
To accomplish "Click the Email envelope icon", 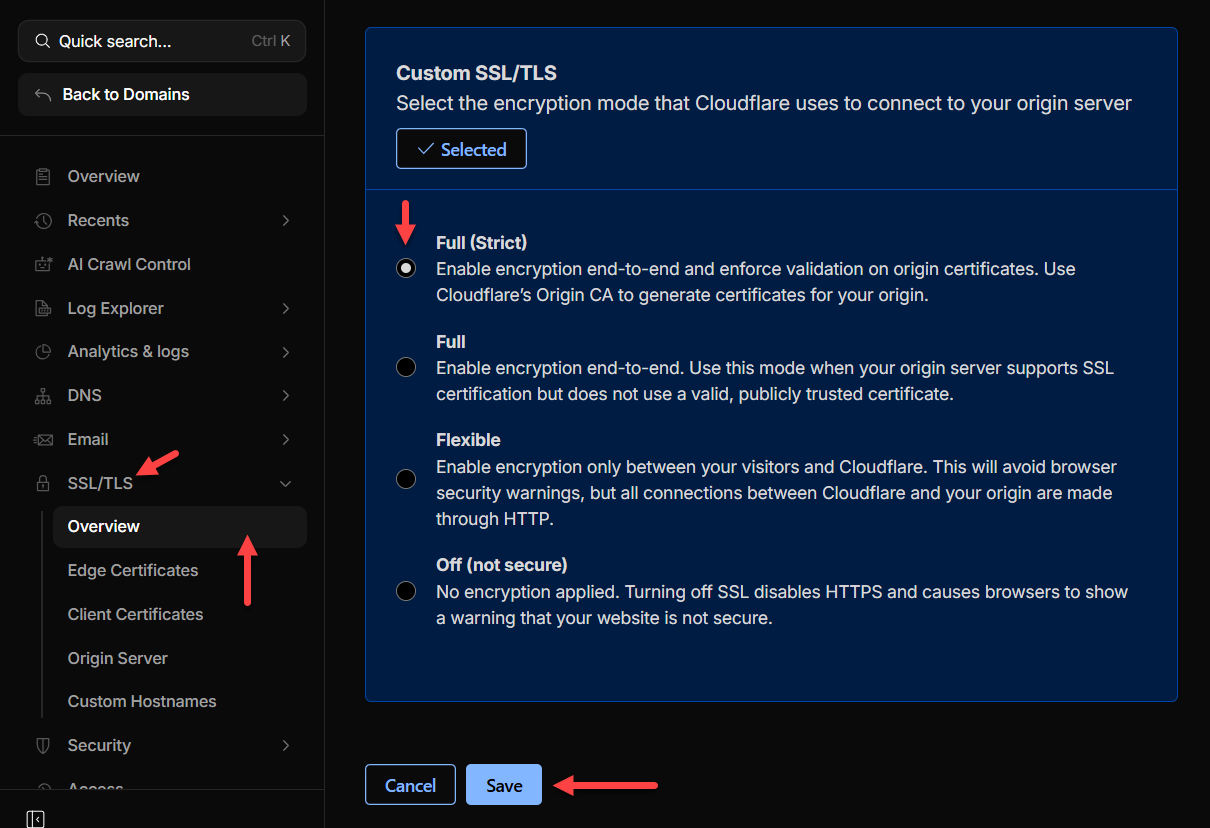I will [43, 440].
